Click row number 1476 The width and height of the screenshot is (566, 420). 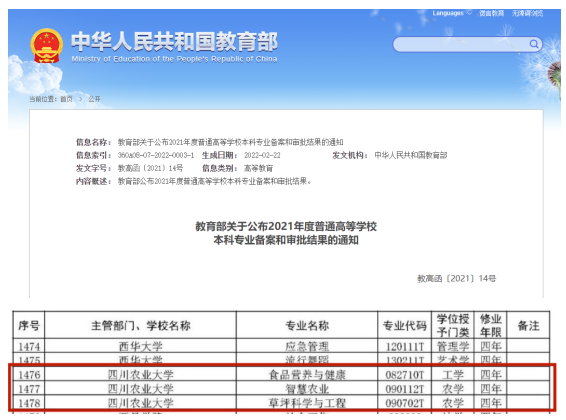pos(29,375)
